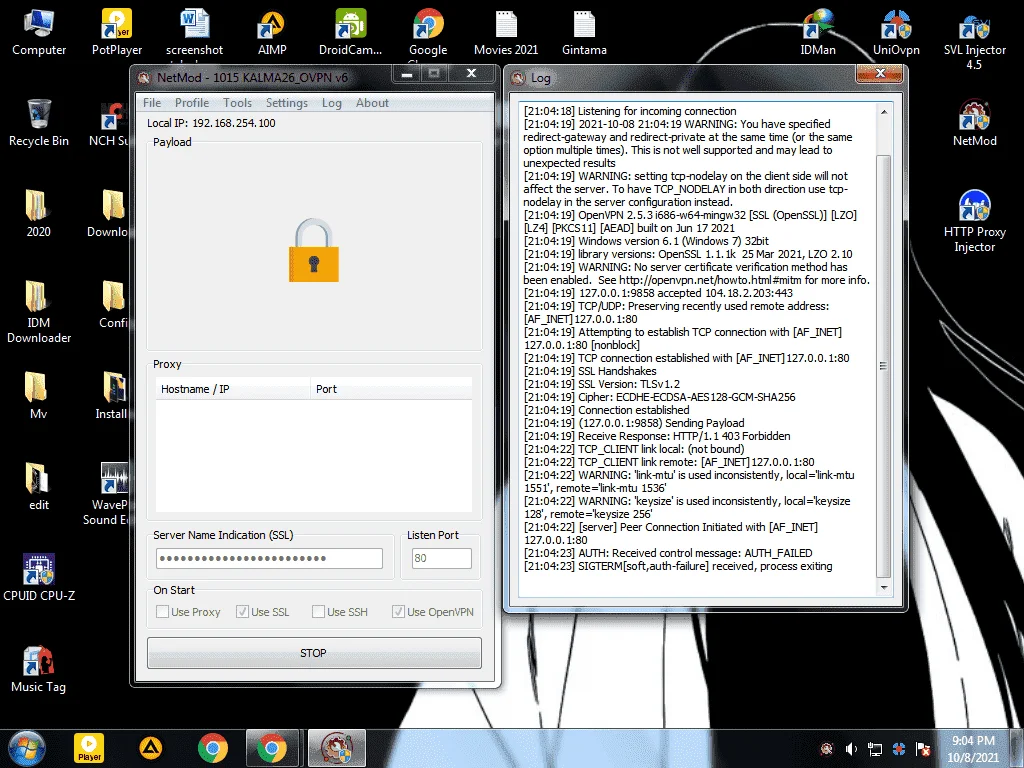Open the PotPlayer desktop shortcut
Viewport: 1024px width, 768px height.
117,33
